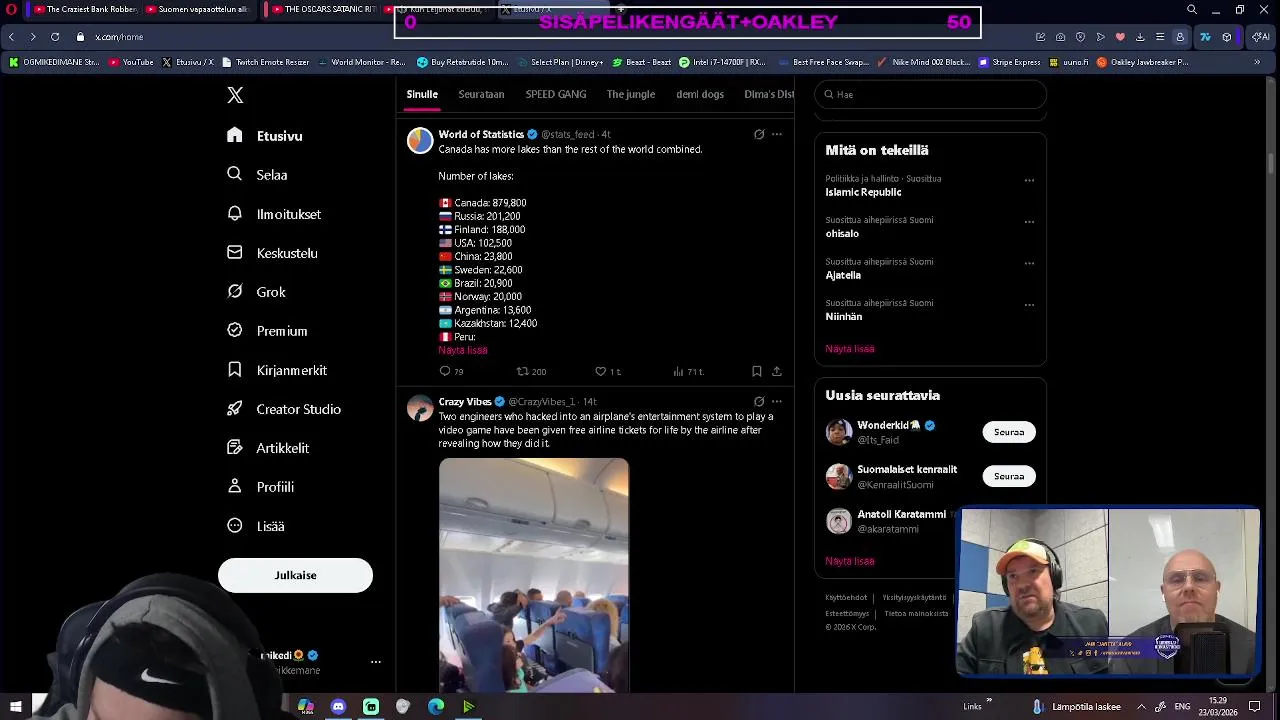
Task: Open options for ohisalo trend
Action: 1029,222
